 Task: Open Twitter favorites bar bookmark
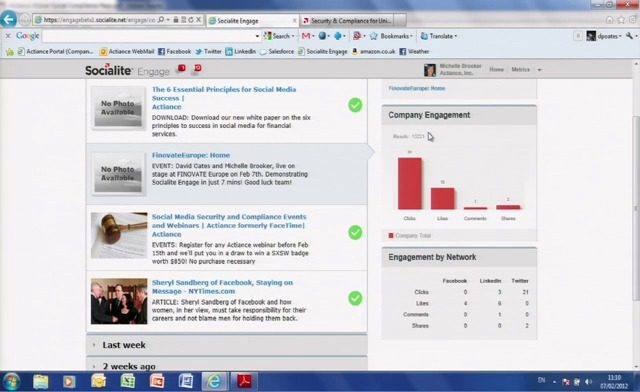pyautogui.click(x=208, y=51)
